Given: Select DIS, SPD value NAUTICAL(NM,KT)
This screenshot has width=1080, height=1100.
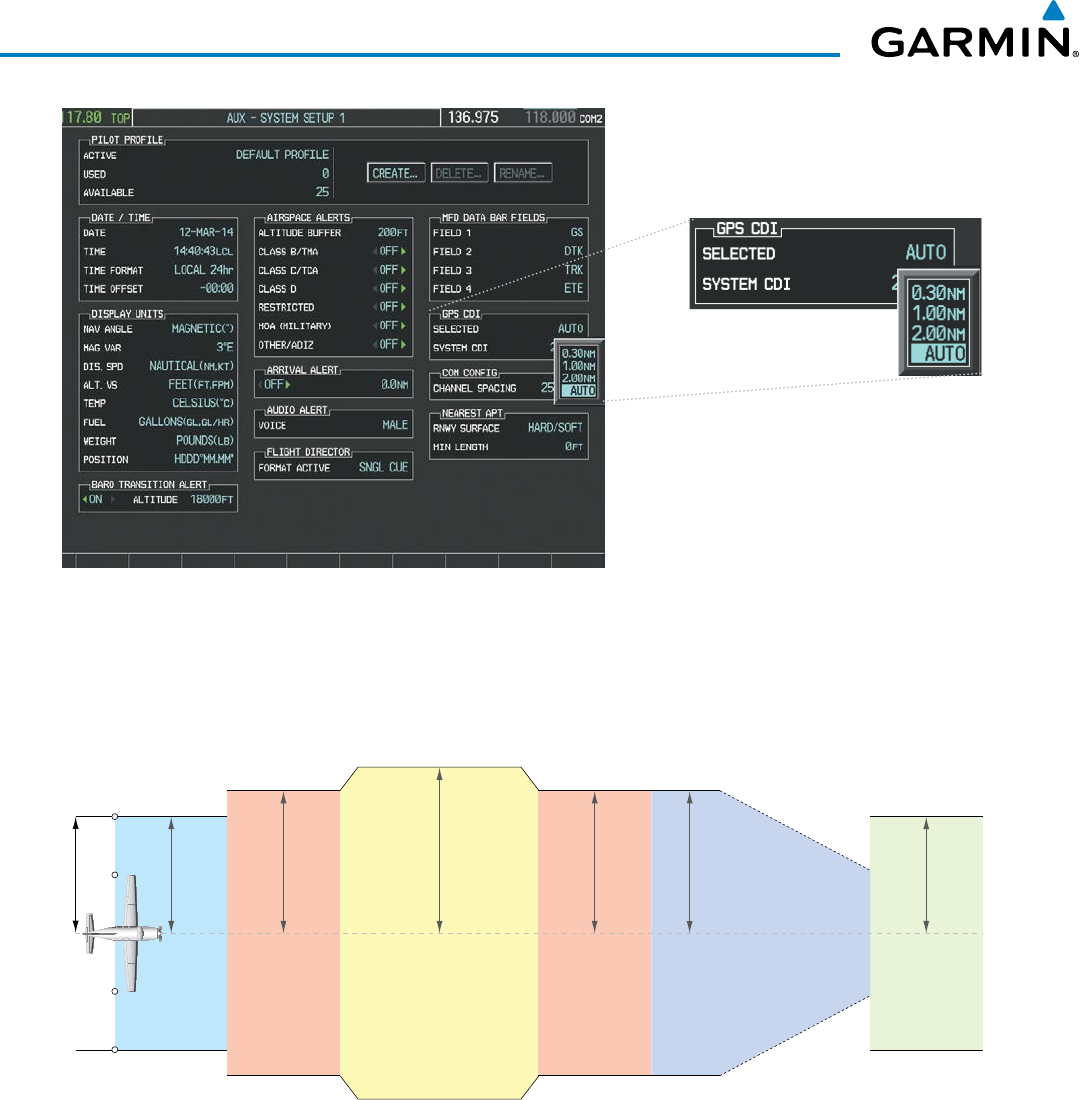Looking at the screenshot, I should pyautogui.click(x=192, y=366).
